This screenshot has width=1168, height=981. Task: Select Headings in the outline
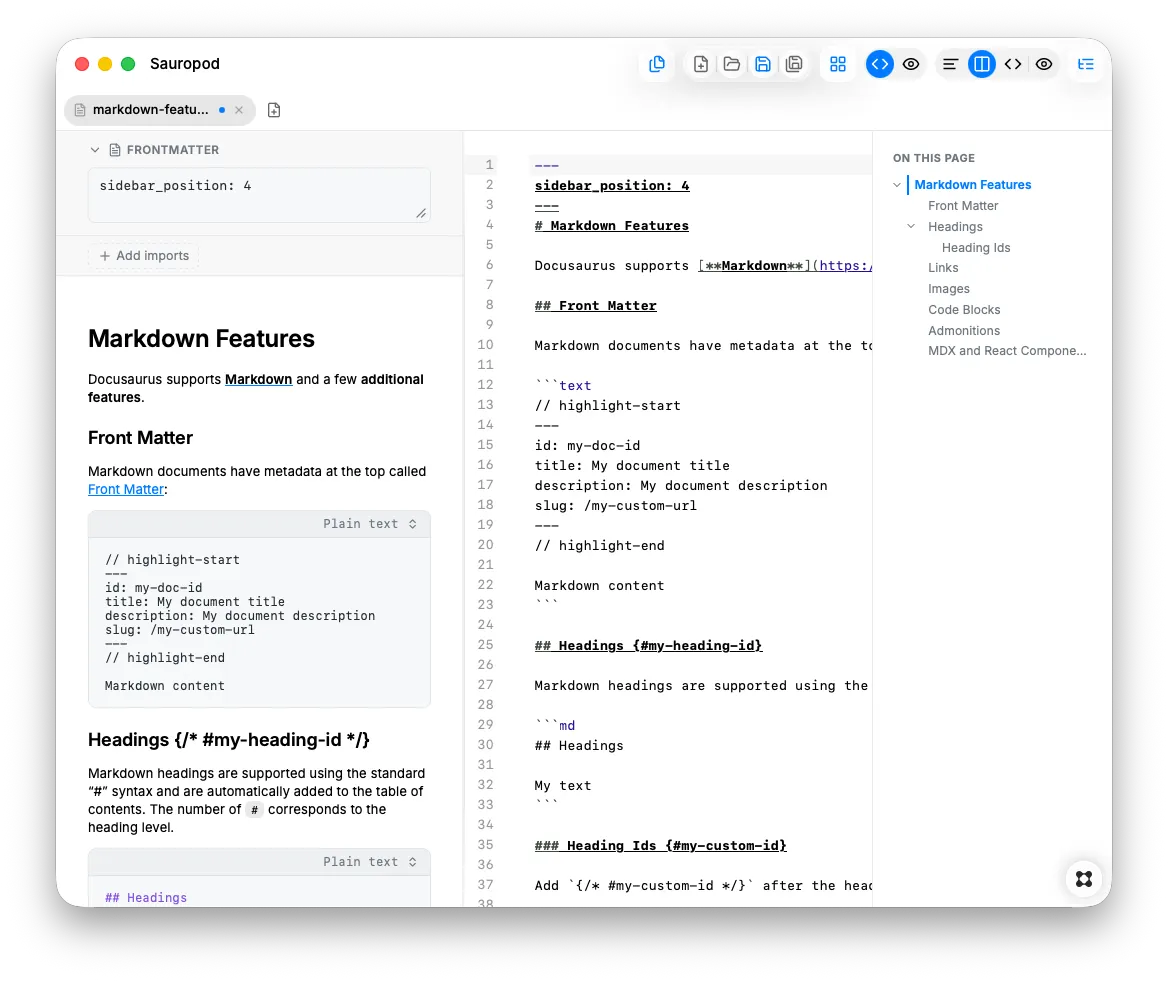click(x=955, y=226)
